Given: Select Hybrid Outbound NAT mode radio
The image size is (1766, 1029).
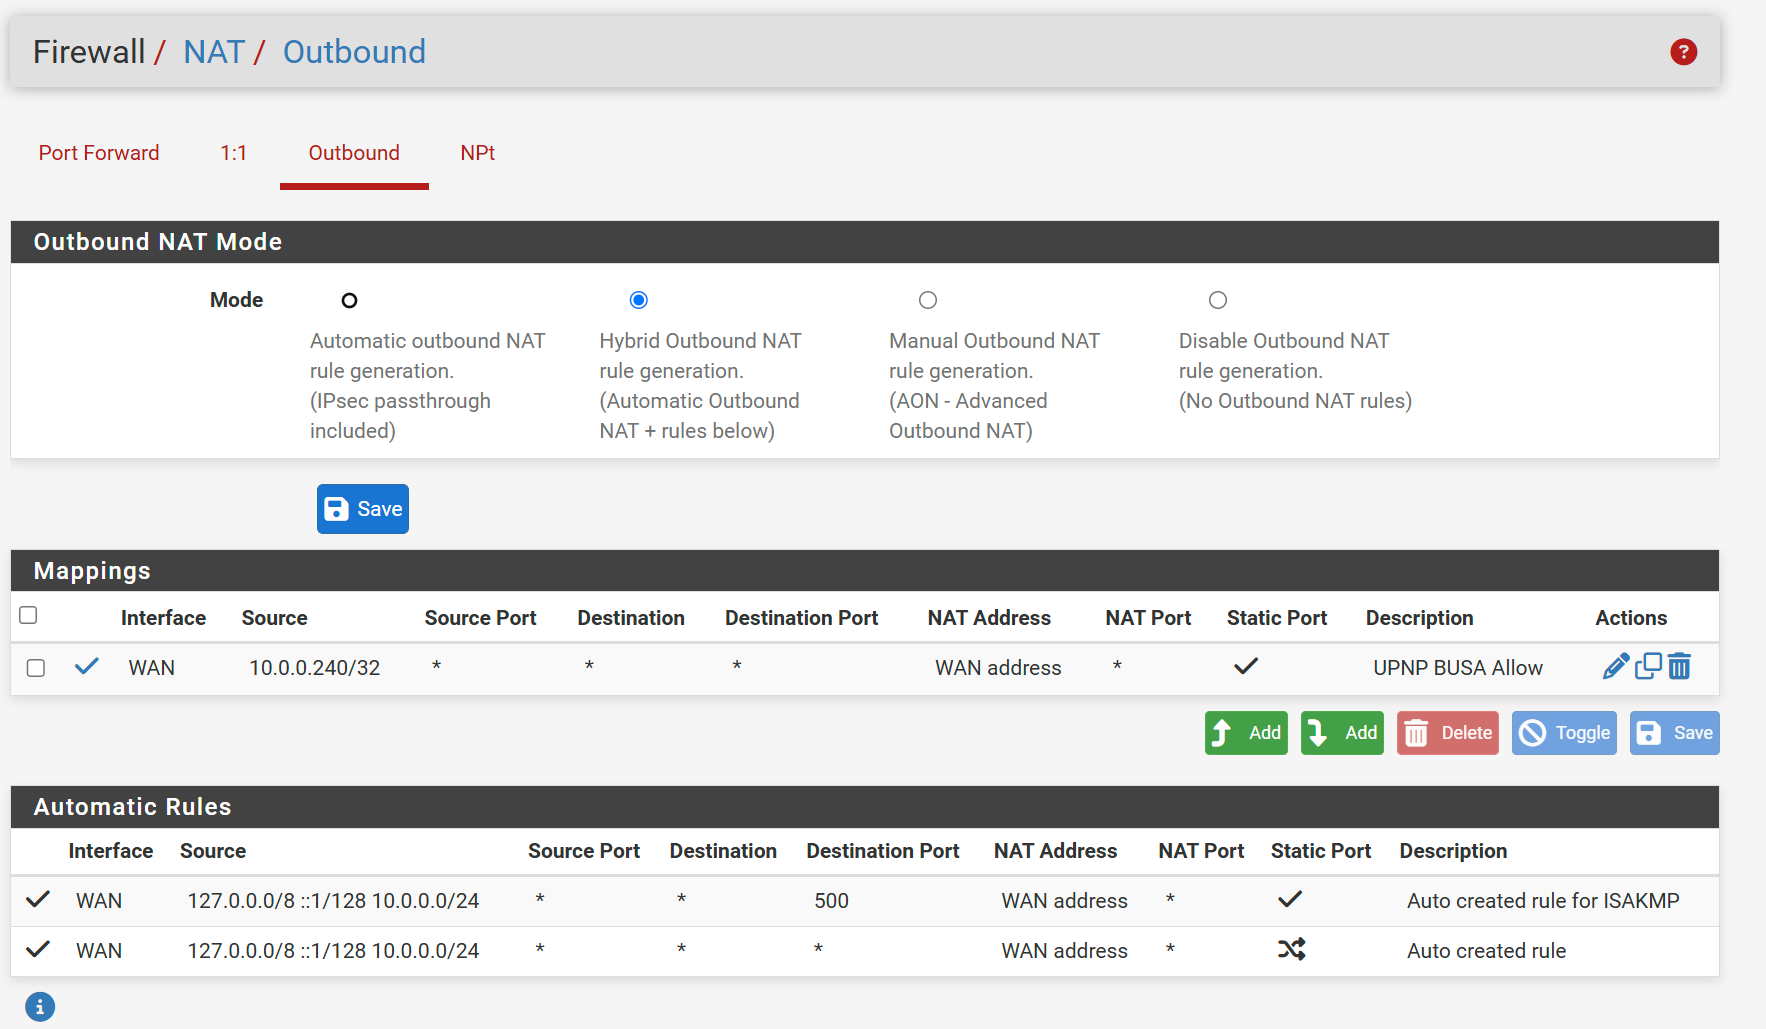Looking at the screenshot, I should pos(638,300).
